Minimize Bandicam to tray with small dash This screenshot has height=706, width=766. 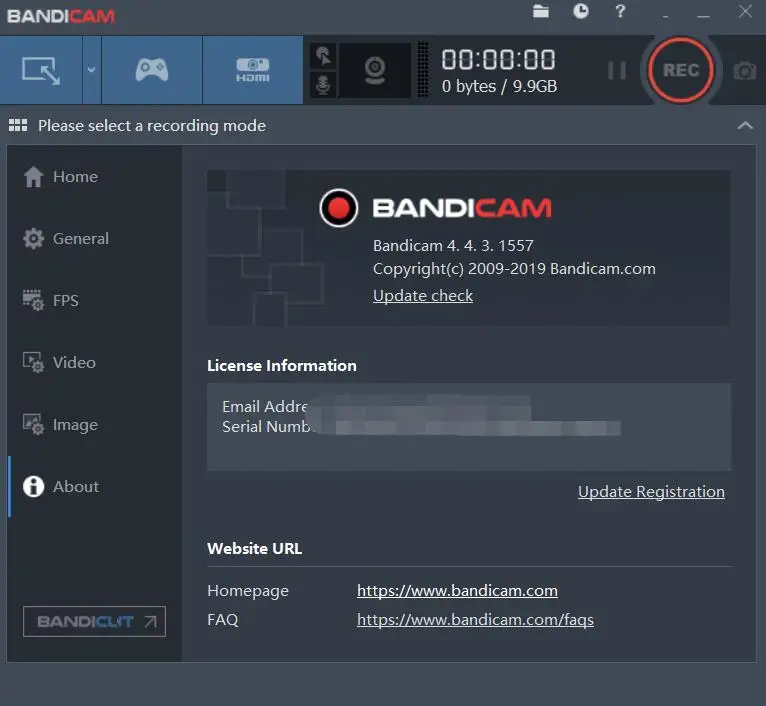pyautogui.click(x=665, y=16)
